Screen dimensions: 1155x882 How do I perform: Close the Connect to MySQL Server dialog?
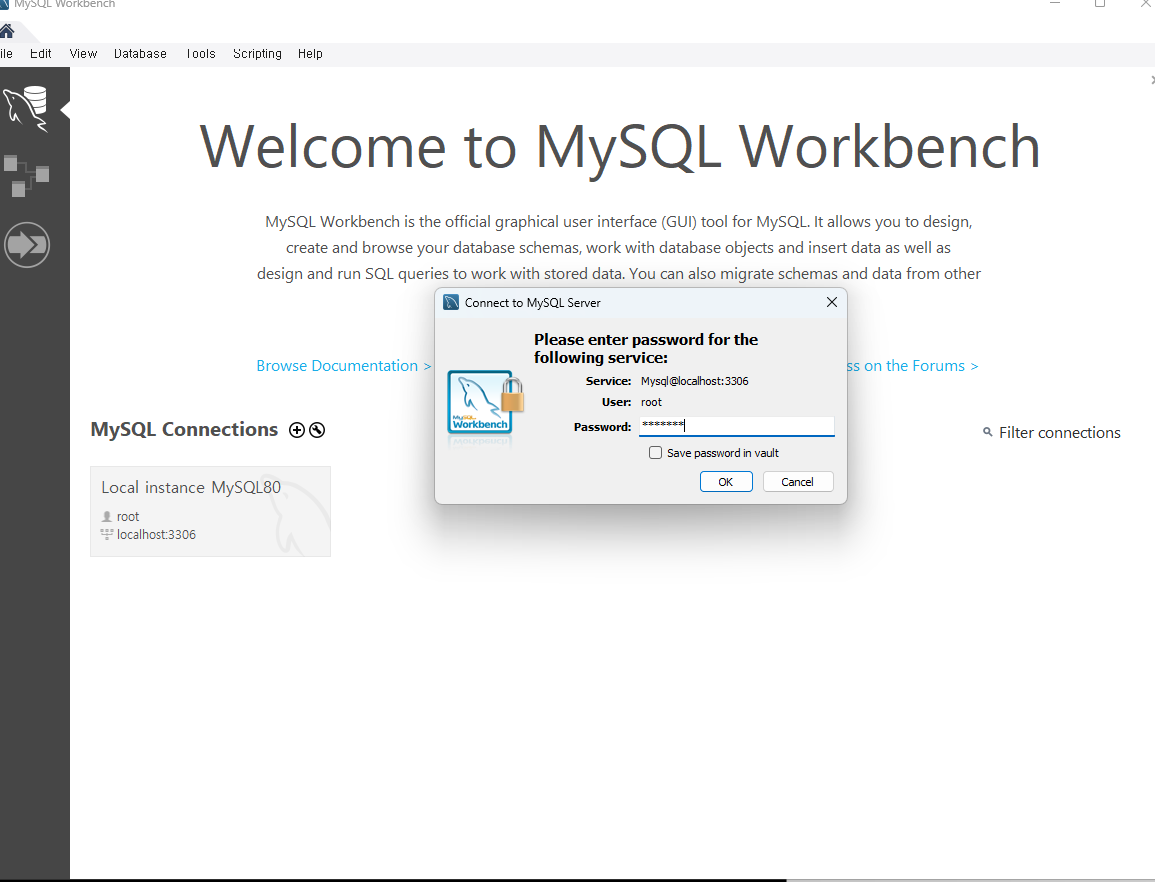(x=832, y=302)
